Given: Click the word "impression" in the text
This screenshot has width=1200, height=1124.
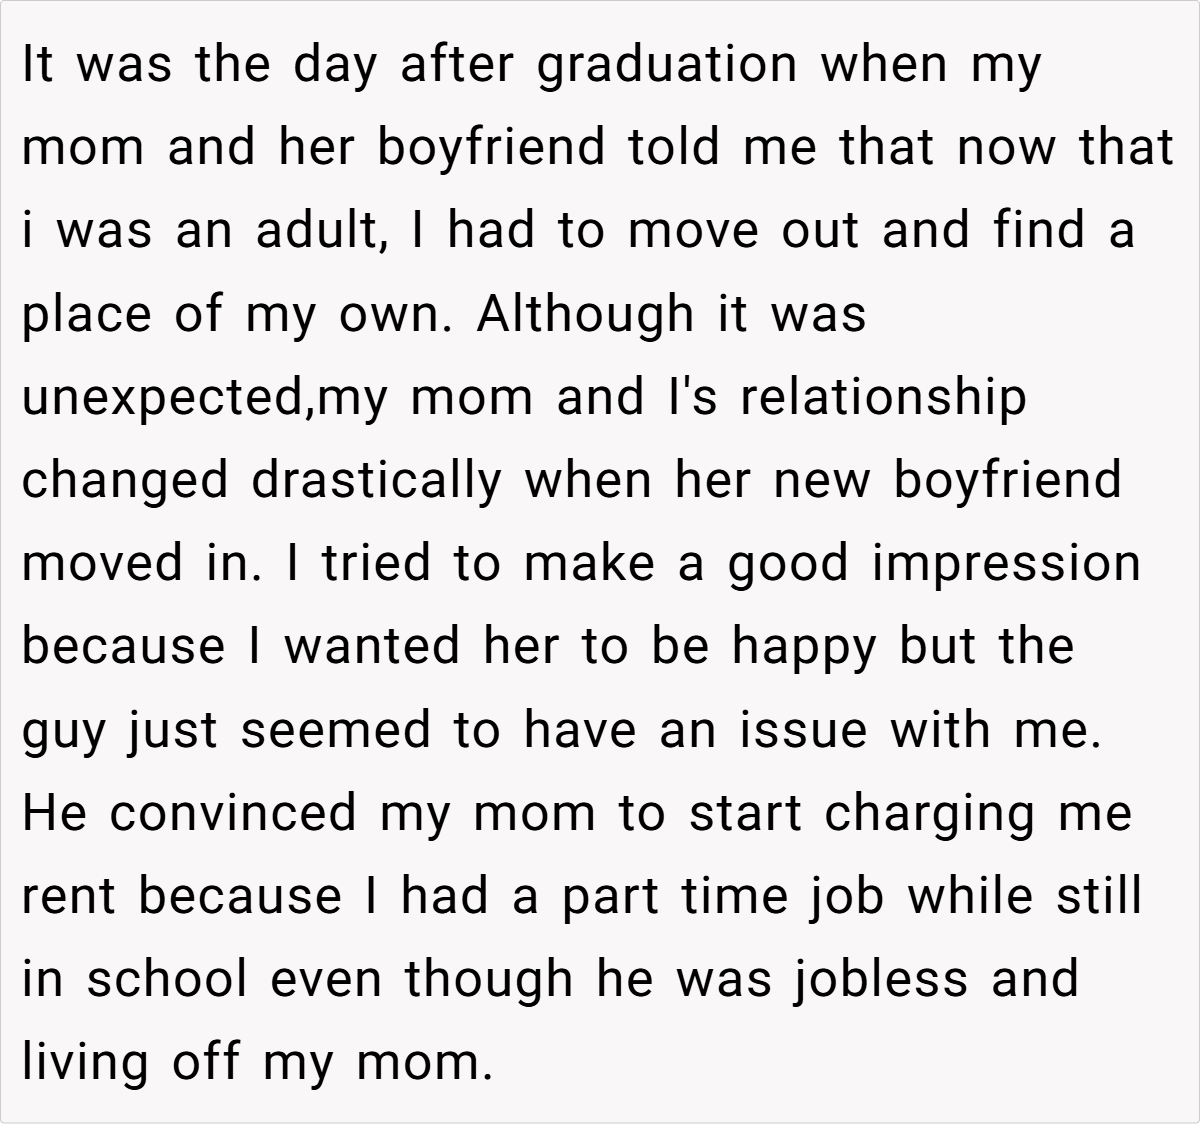Looking at the screenshot, I should 1006,564.
